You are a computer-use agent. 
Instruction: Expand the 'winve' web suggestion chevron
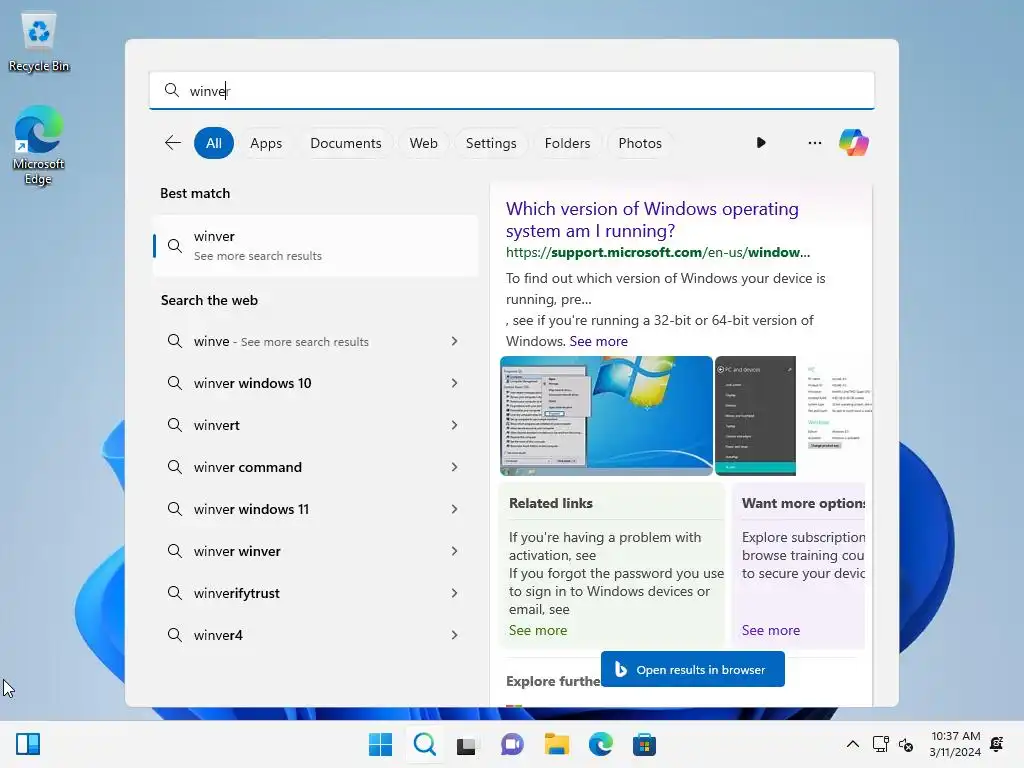[455, 341]
